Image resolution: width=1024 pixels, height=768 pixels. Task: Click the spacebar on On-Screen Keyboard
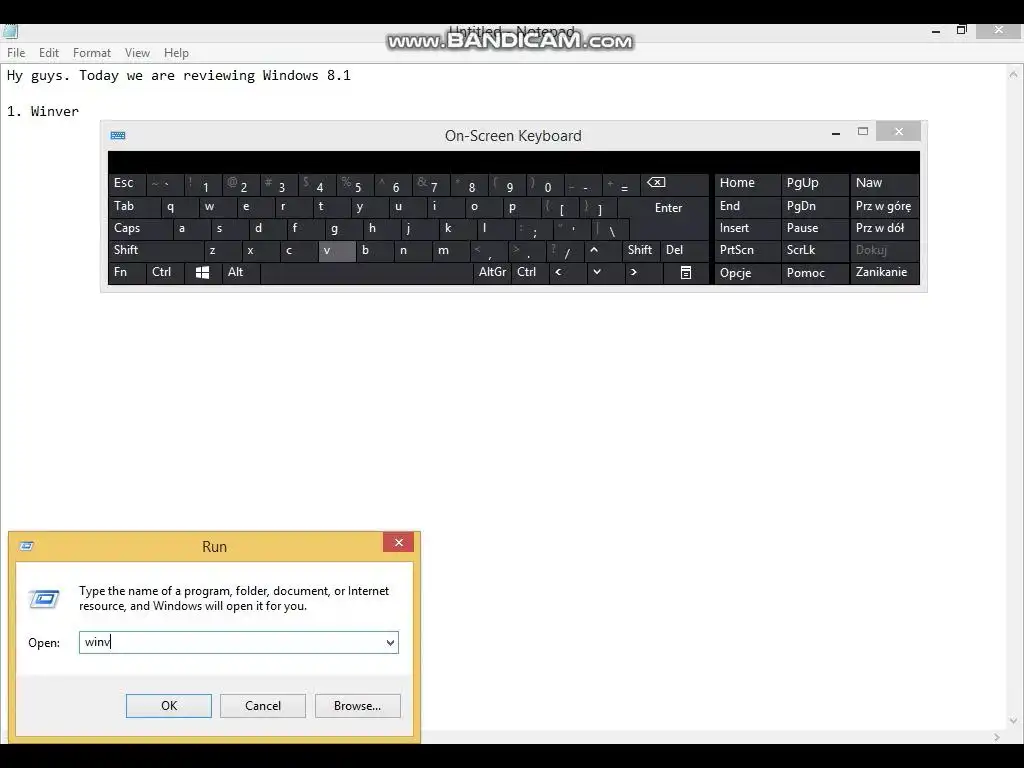366,272
